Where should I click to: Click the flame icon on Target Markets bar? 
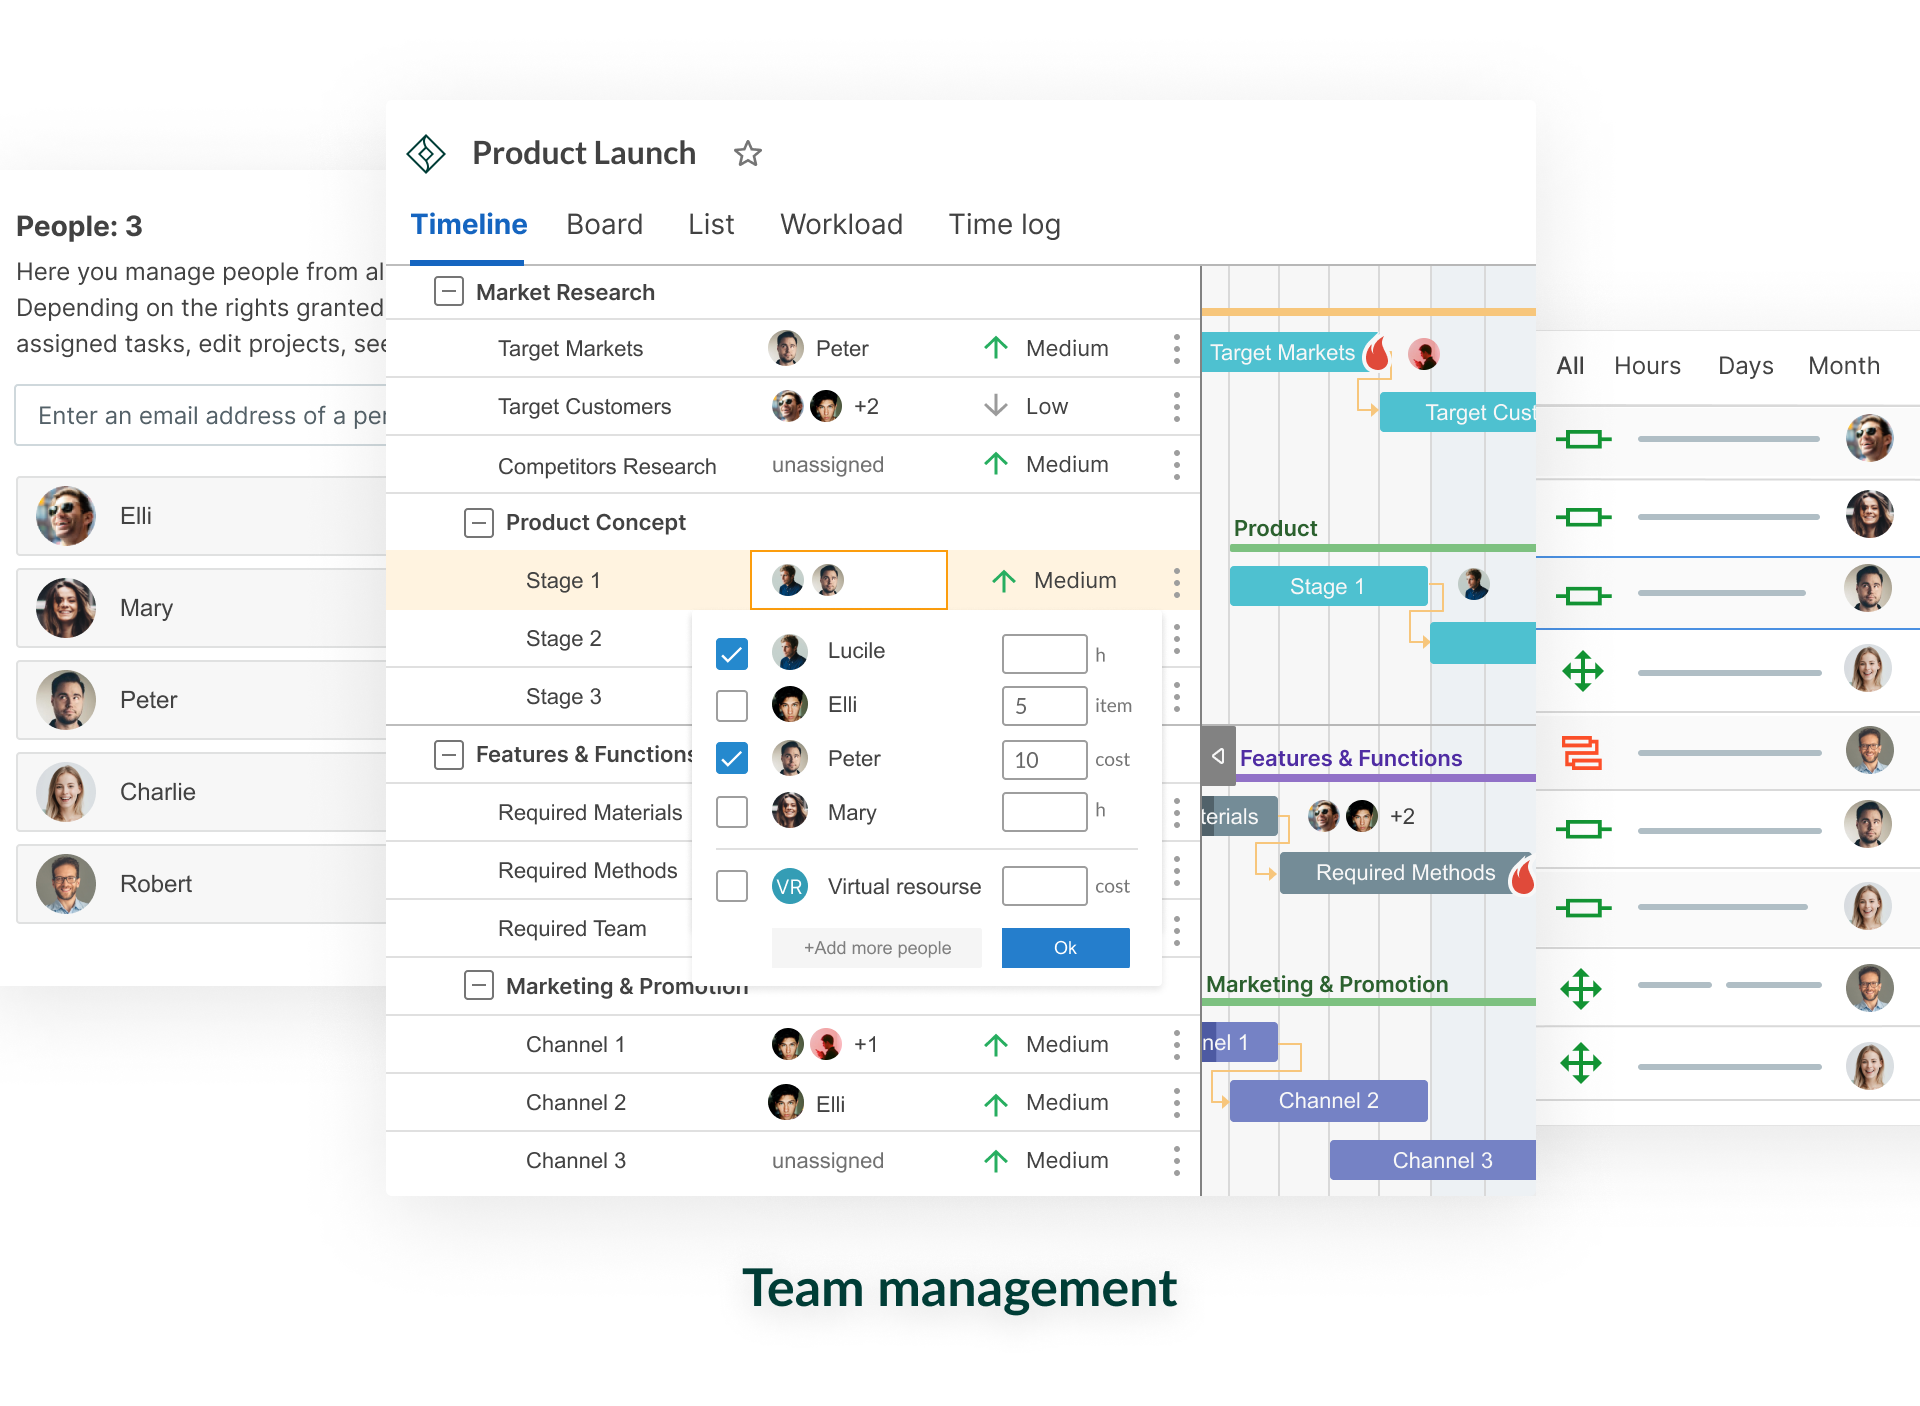1378,353
